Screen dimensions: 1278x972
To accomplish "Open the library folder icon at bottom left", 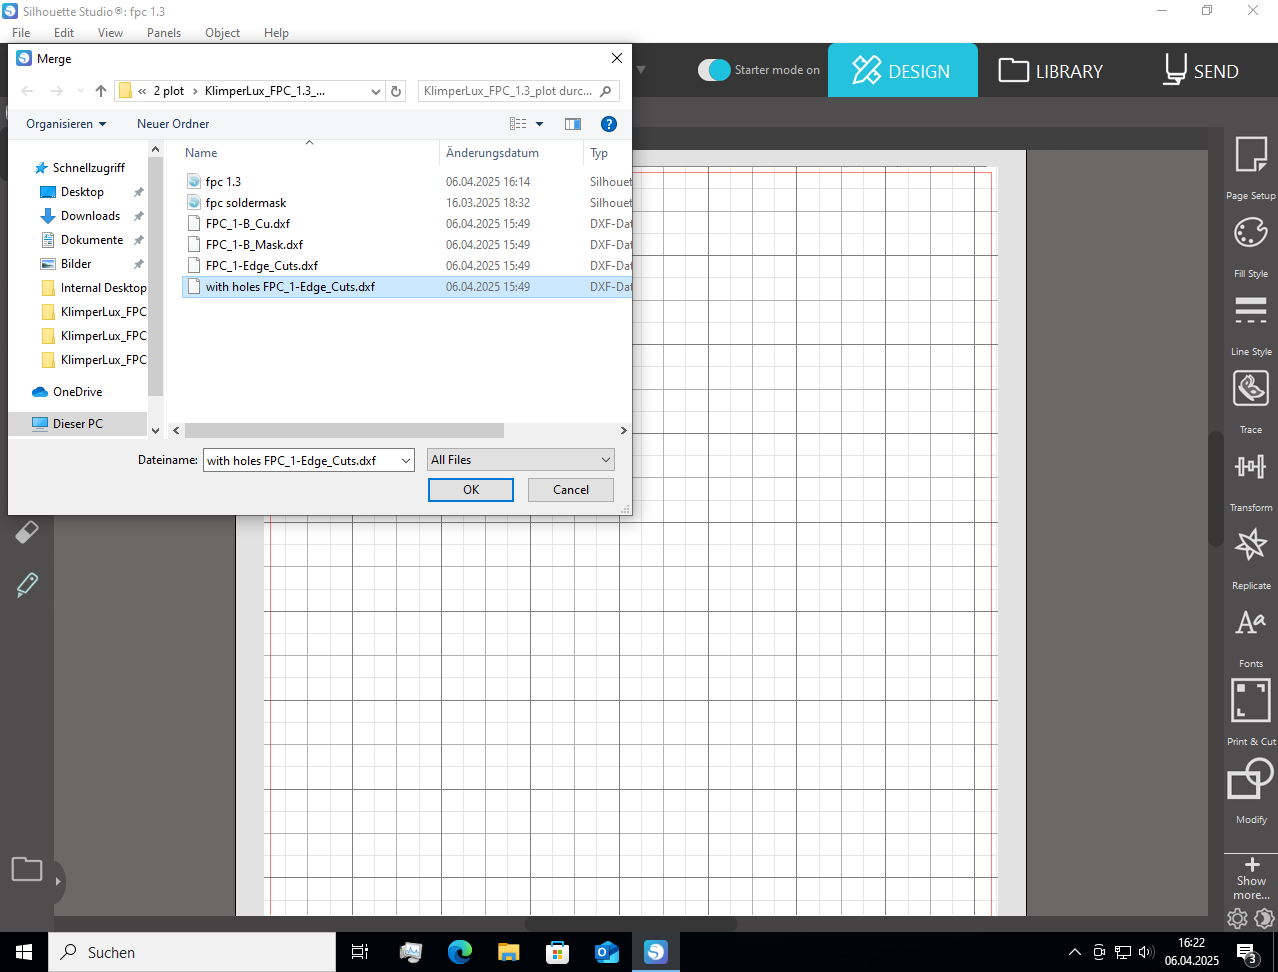I will (27, 868).
